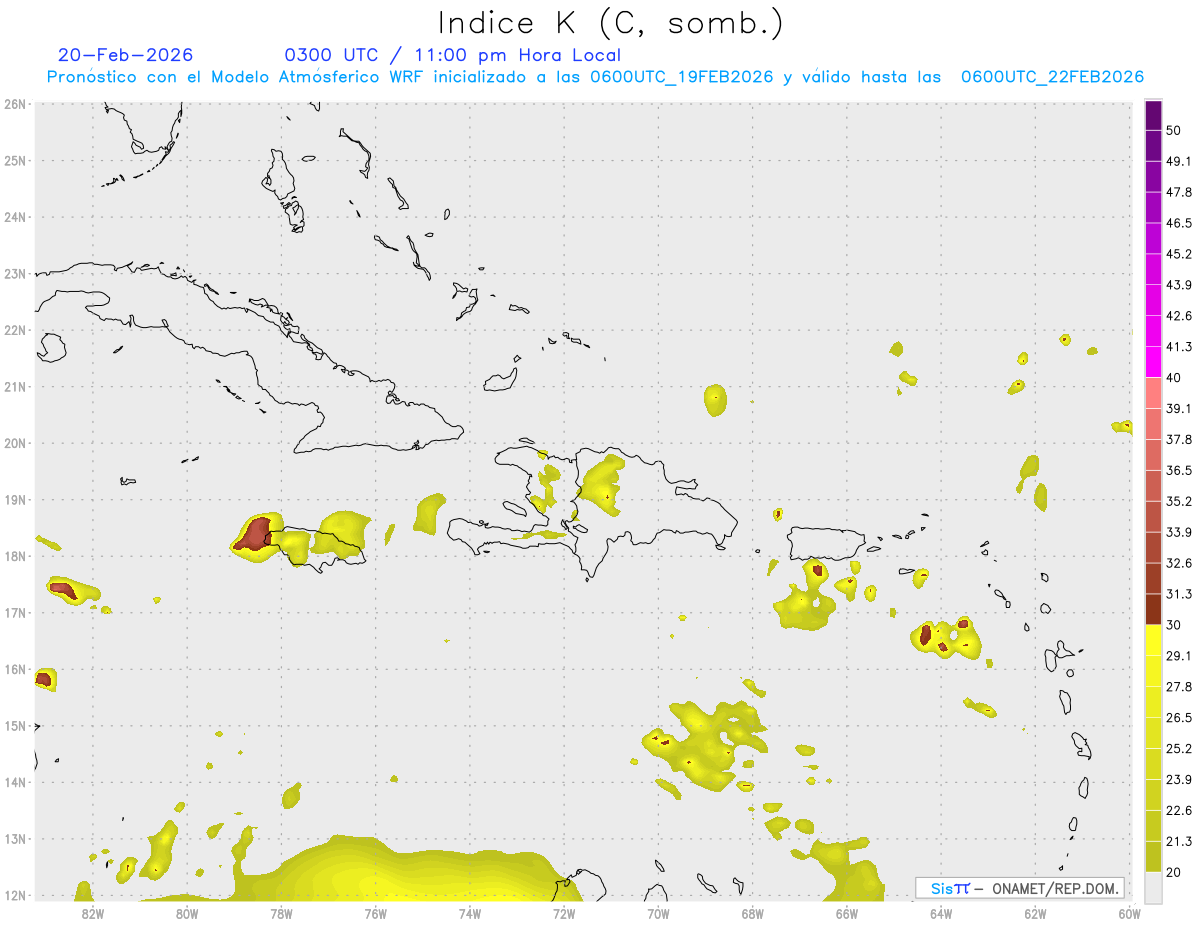Click the color scale value "30"
Viewport: 1200px width, 927px height.
(x=1174, y=625)
